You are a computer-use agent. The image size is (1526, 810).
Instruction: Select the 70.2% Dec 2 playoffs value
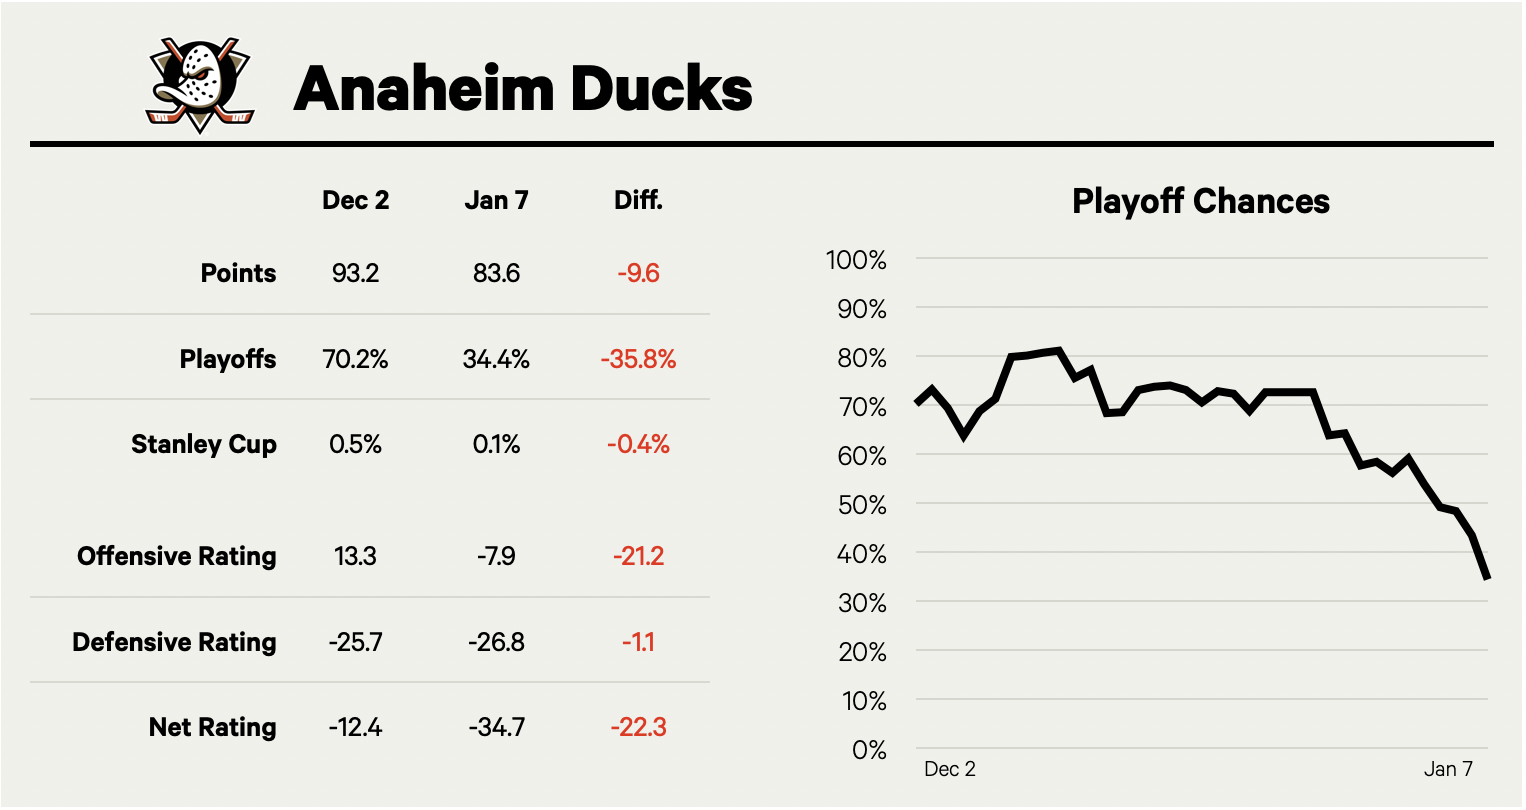click(x=355, y=359)
